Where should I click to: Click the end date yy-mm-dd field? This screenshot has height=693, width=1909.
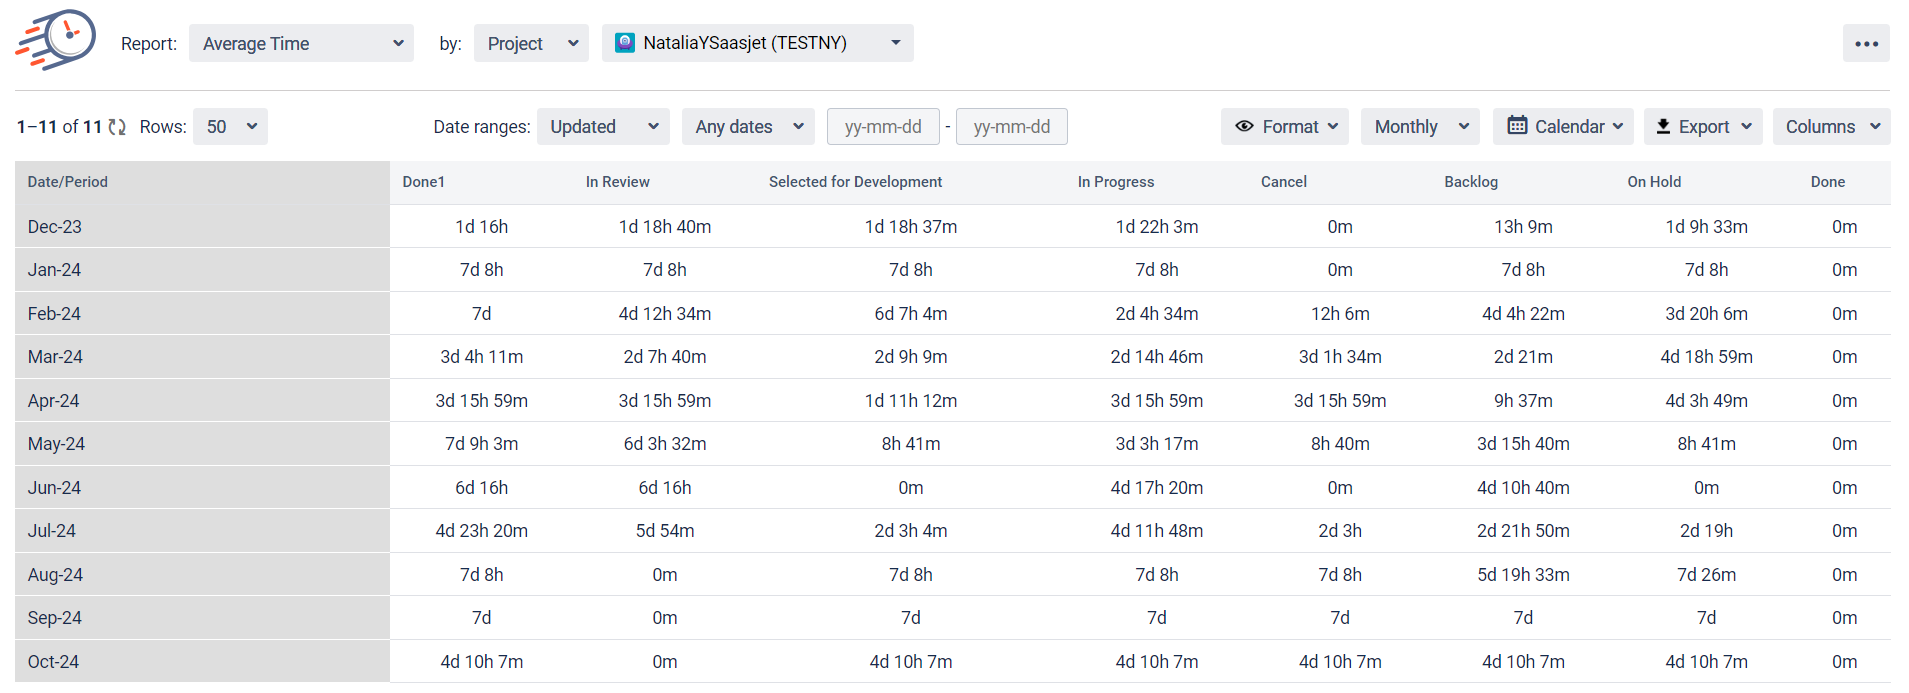1012,127
